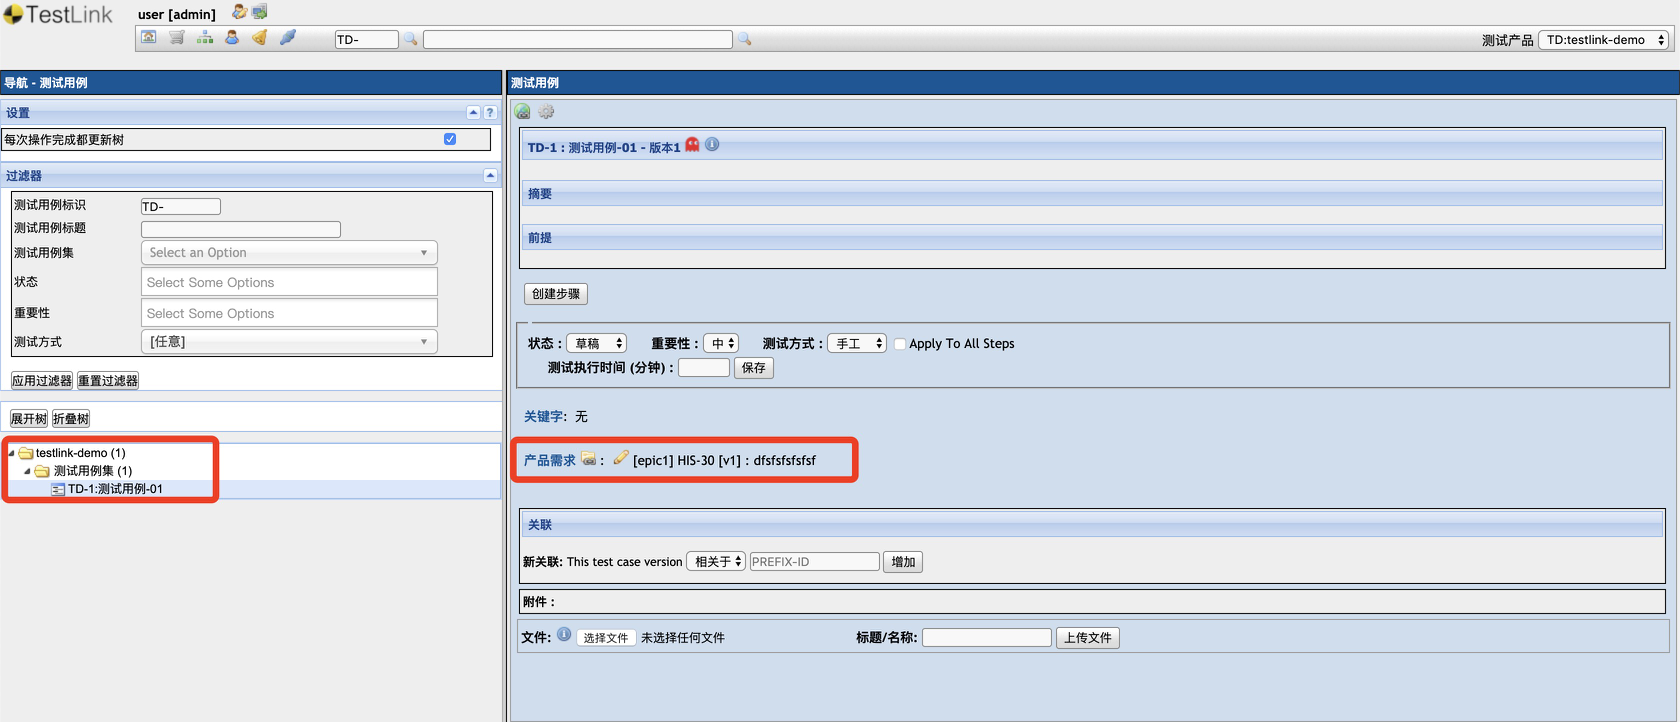Focus the 重要性 Select Some Options field
The height and width of the screenshot is (722, 1680).
(289, 313)
